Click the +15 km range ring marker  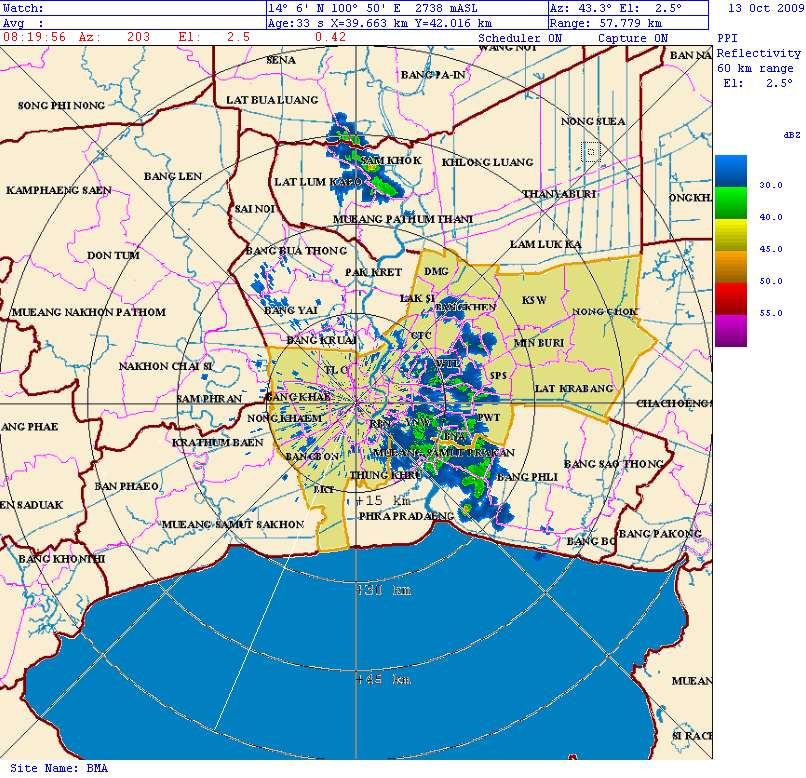(384, 500)
